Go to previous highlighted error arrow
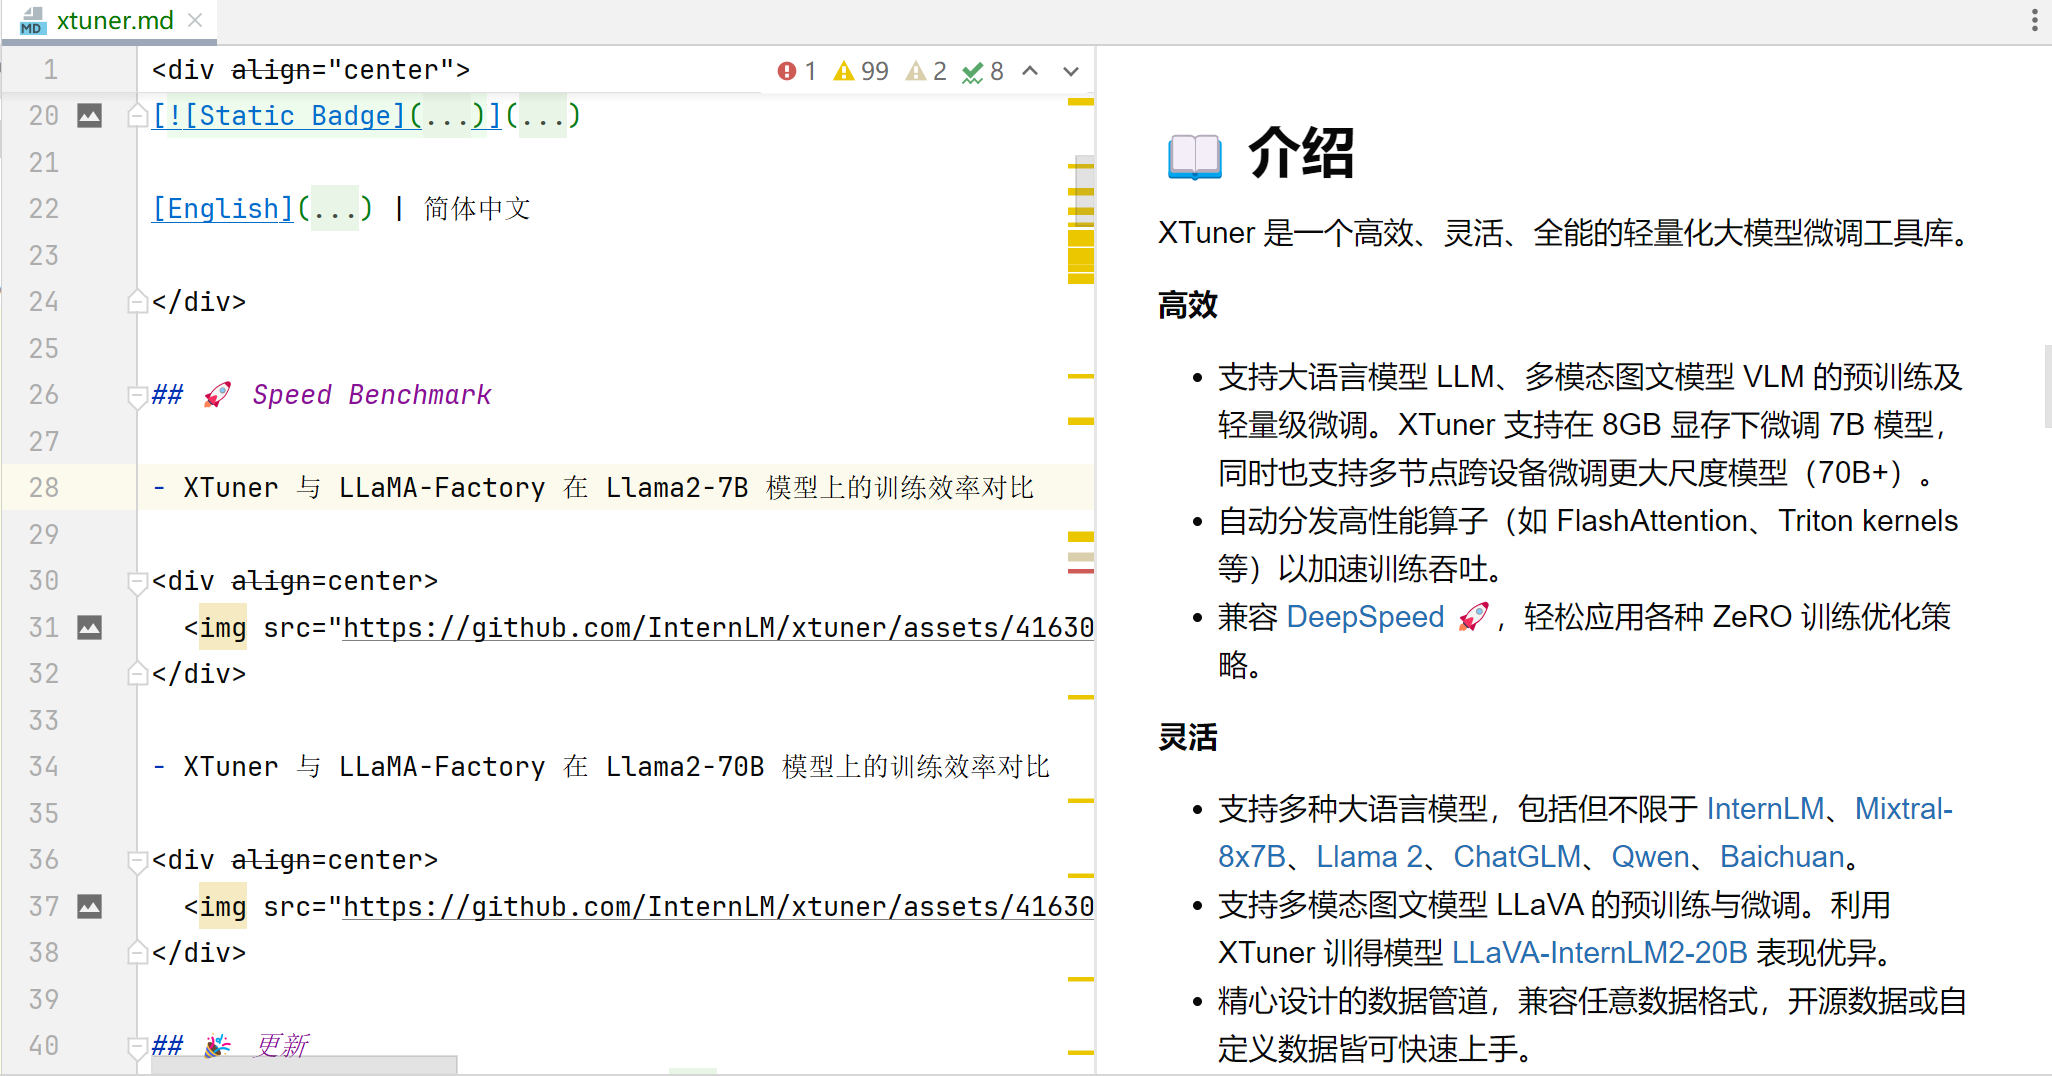This screenshot has height=1076, width=2052. click(1030, 71)
